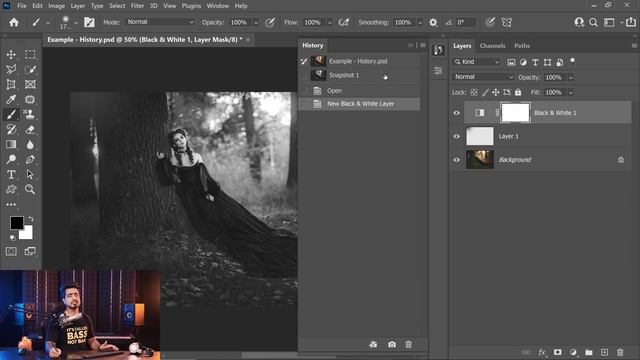Select the Rectangular Marquee tool
This screenshot has height=360, width=640.
[x=30, y=54]
